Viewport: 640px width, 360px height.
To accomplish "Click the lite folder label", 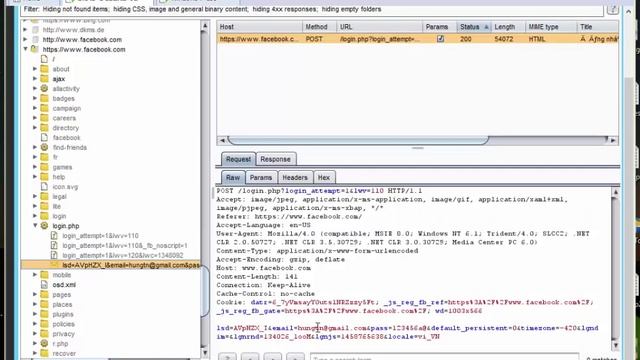I will pos(57,206).
